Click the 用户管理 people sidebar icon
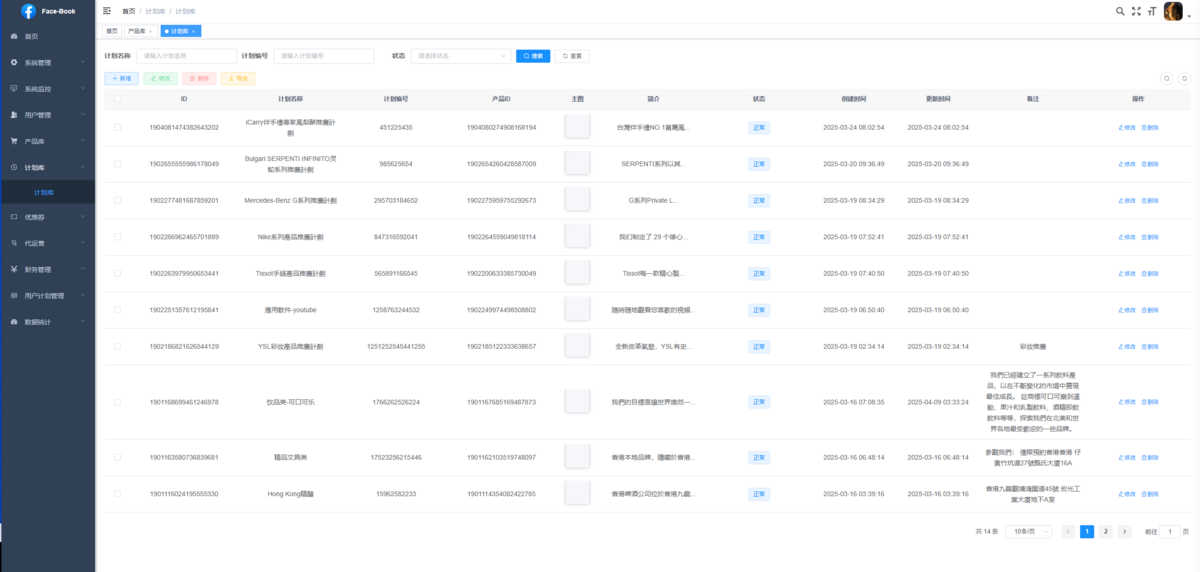1200x572 pixels. click(x=14, y=115)
